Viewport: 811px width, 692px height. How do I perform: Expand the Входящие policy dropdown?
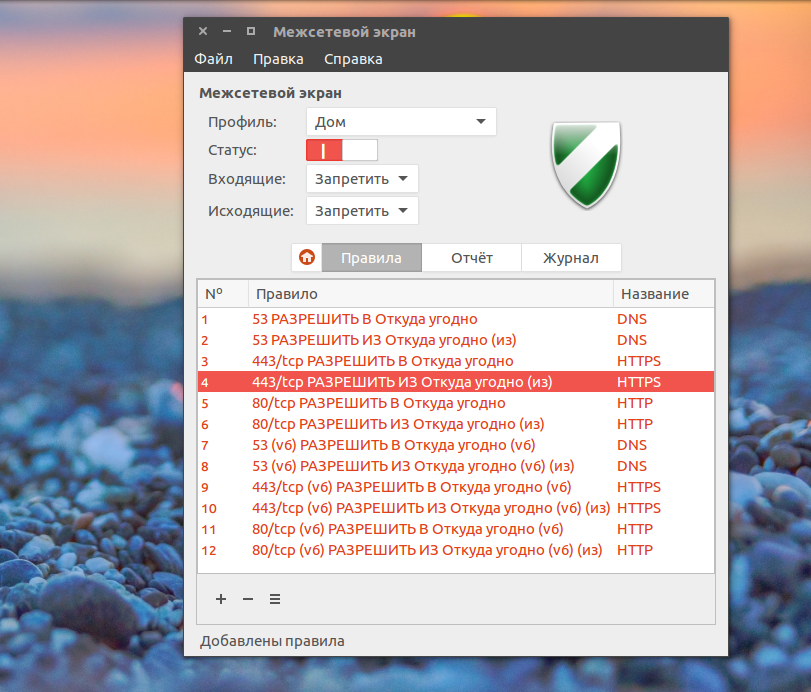coord(362,178)
